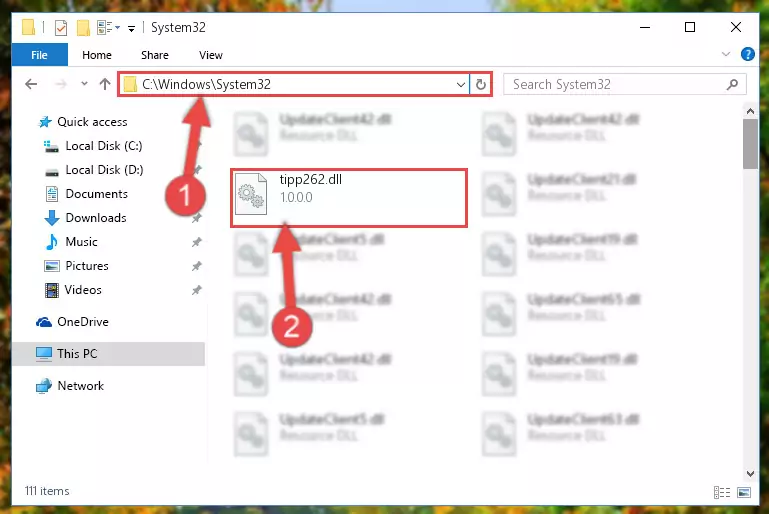Image resolution: width=769 pixels, height=514 pixels.
Task: Click the Properties checkmark icon in title bar
Action: click(x=61, y=28)
